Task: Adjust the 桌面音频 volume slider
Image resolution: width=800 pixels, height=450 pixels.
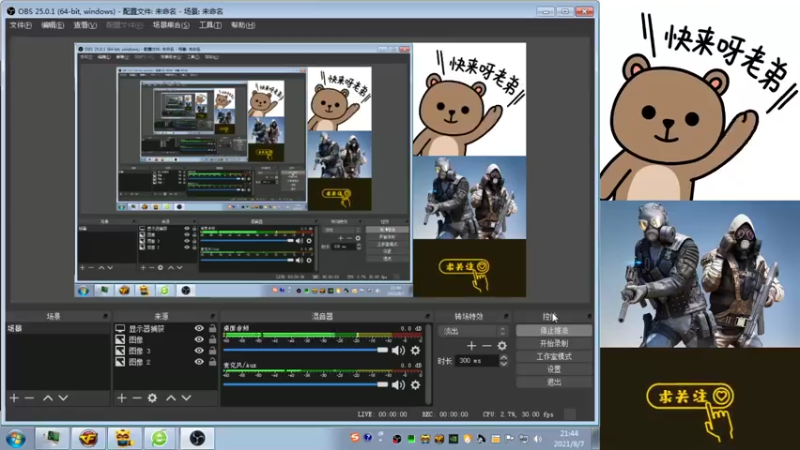Action: [x=306, y=350]
